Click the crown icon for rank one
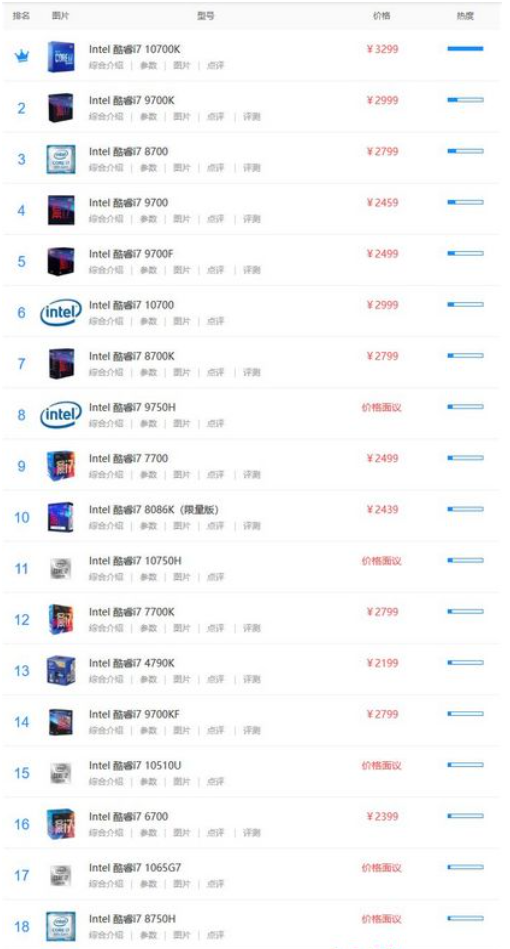Image resolution: width=510 pixels, height=949 pixels. coord(22,56)
